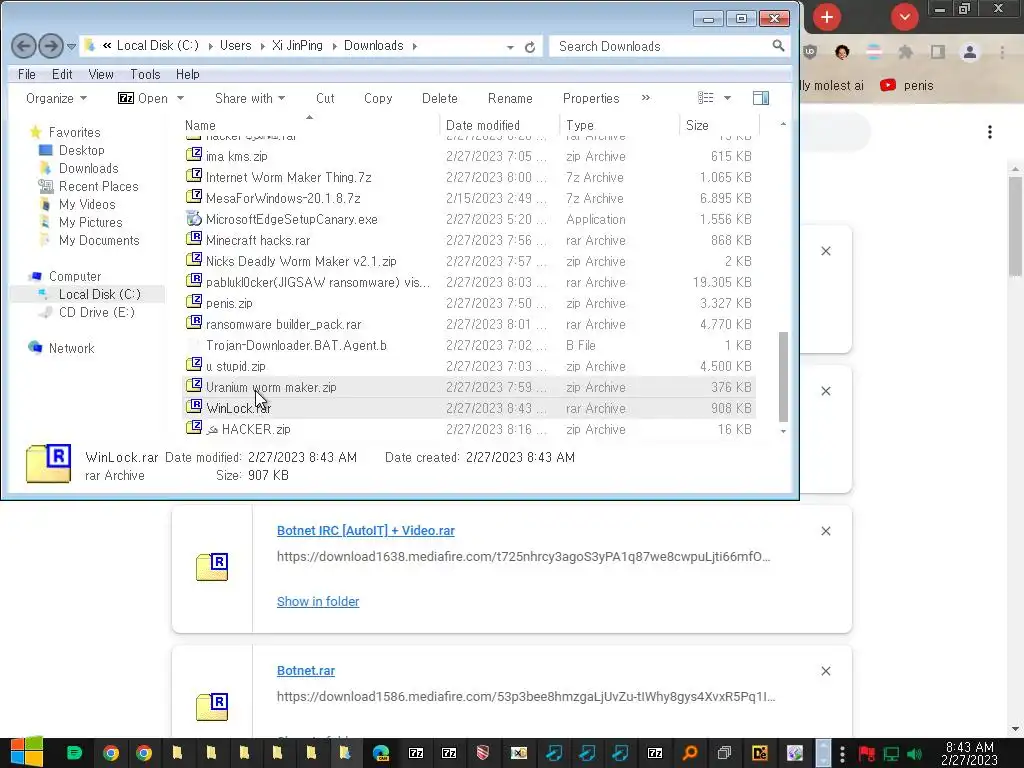Open the Edit menu
The image size is (1024, 768).
pyautogui.click(x=62, y=74)
